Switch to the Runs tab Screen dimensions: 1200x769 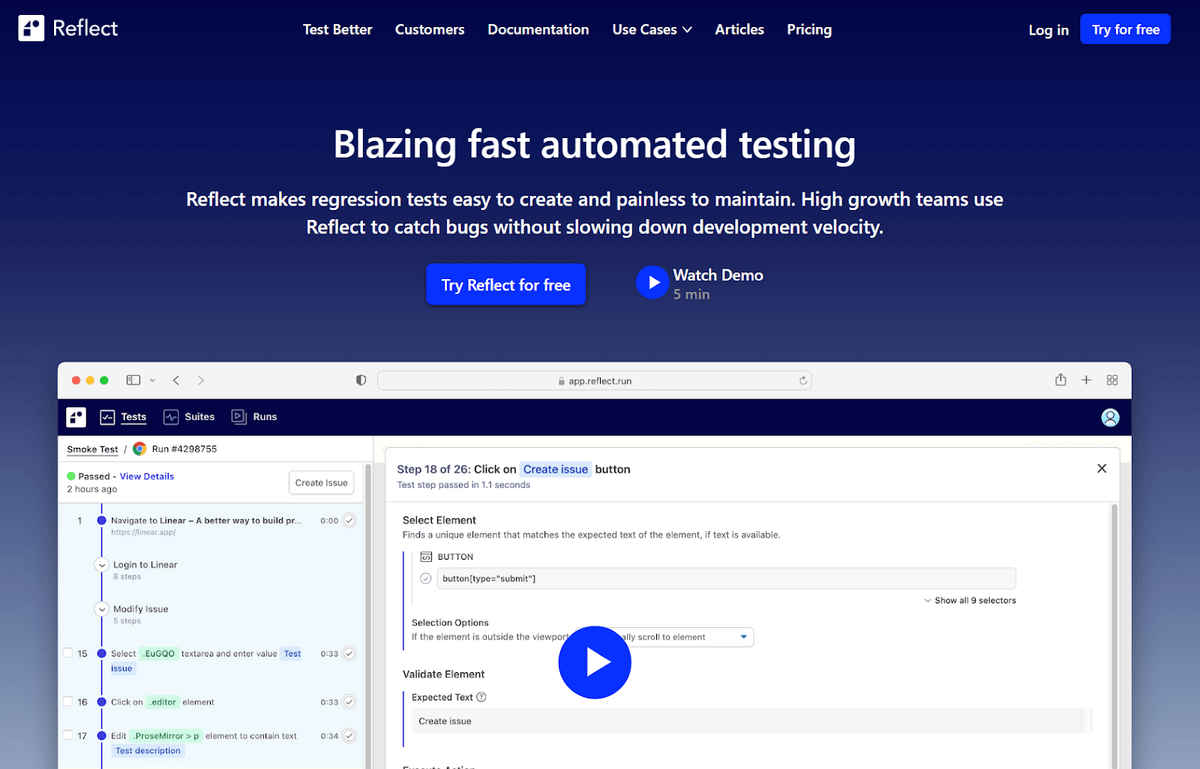254,417
